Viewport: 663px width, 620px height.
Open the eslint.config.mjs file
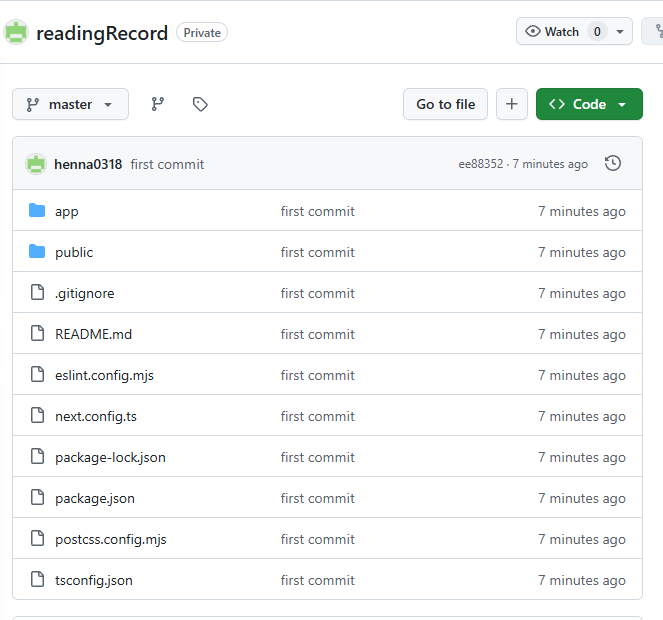click(104, 376)
